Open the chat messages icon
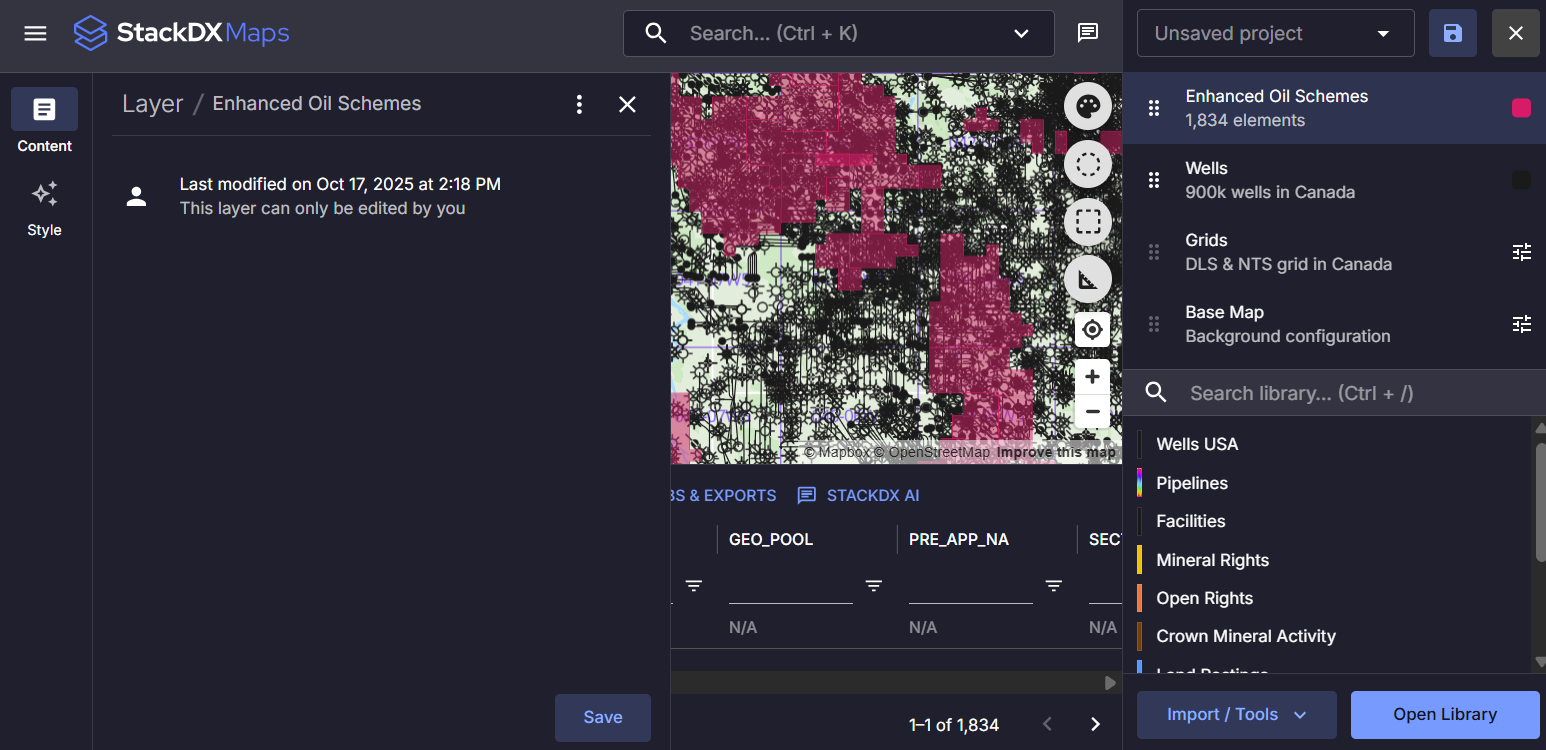Screen dimensions: 1546x750 (x=1088, y=33)
